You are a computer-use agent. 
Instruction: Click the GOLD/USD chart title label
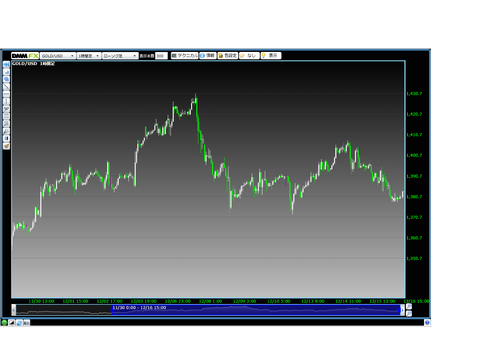(x=33, y=63)
